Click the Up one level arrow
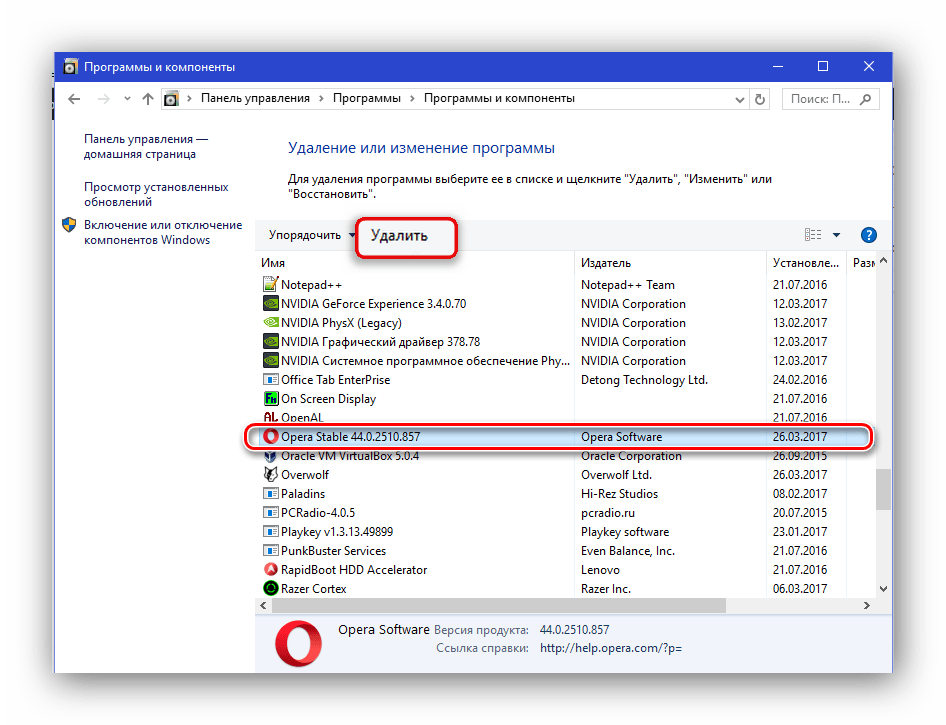Image resolution: width=946 pixels, height=725 pixels. (148, 99)
